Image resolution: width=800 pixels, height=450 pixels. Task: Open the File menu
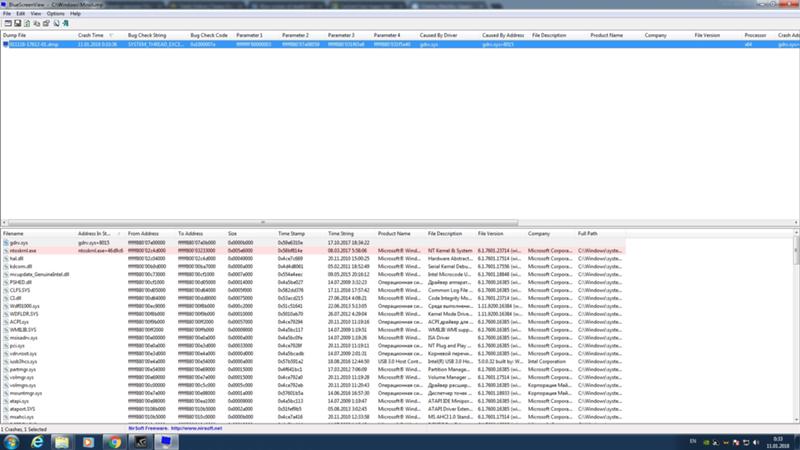[x=7, y=14]
